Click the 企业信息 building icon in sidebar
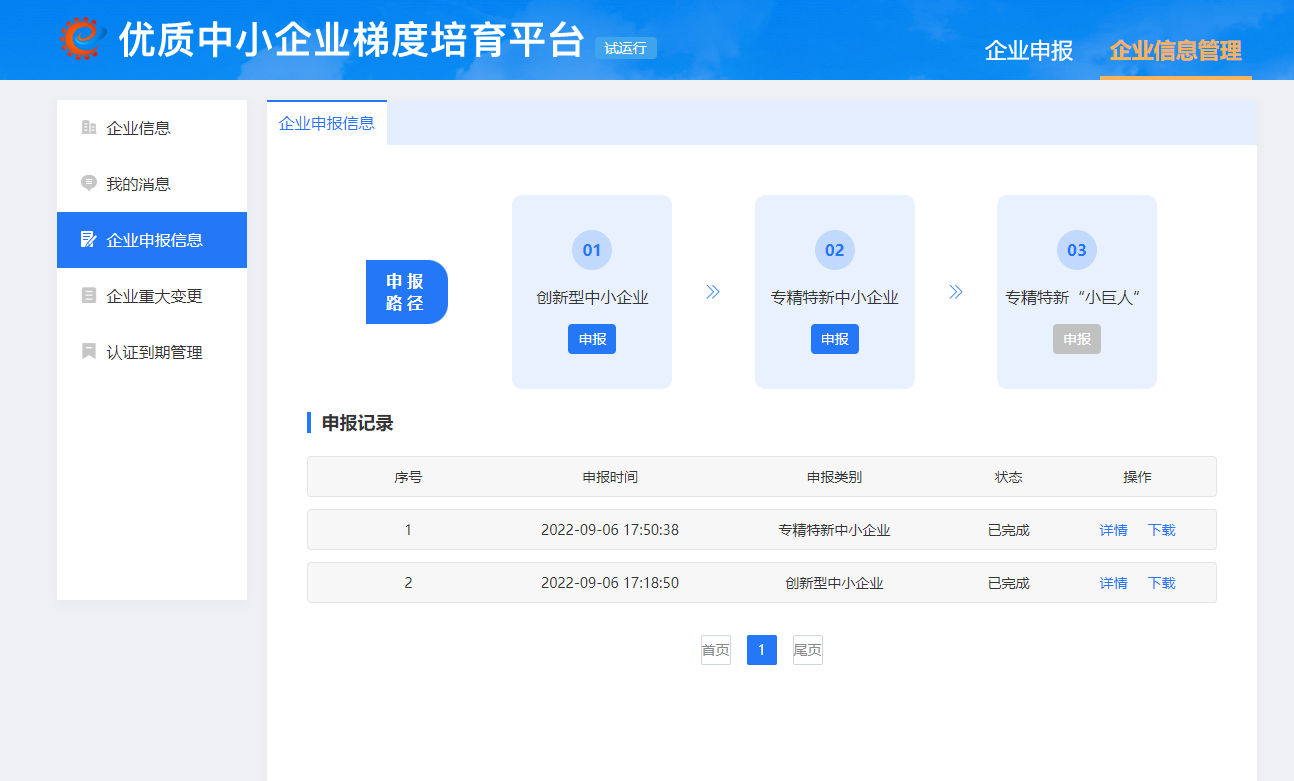The width and height of the screenshot is (1294, 781). tap(89, 128)
